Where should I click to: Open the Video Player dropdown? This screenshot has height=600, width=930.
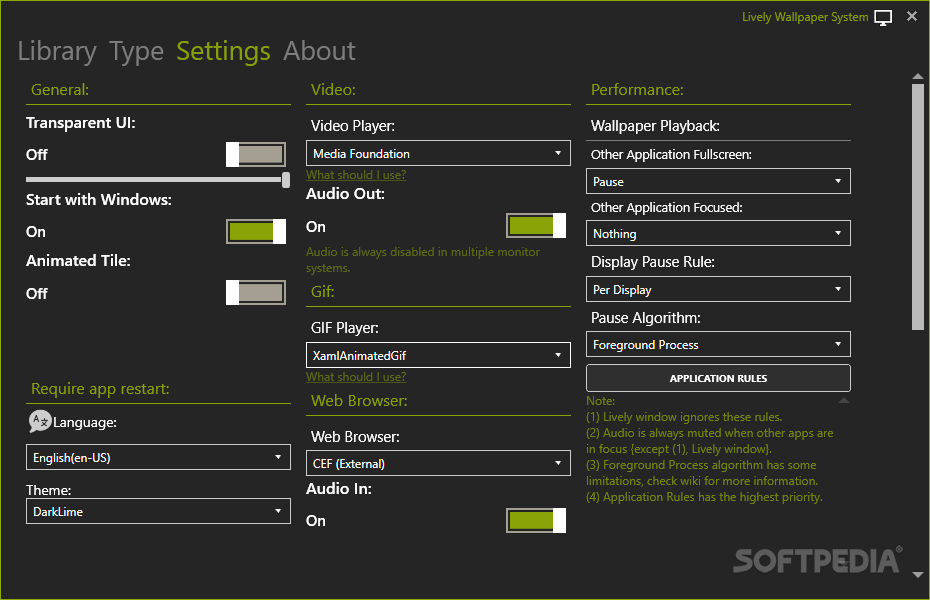click(x=438, y=153)
